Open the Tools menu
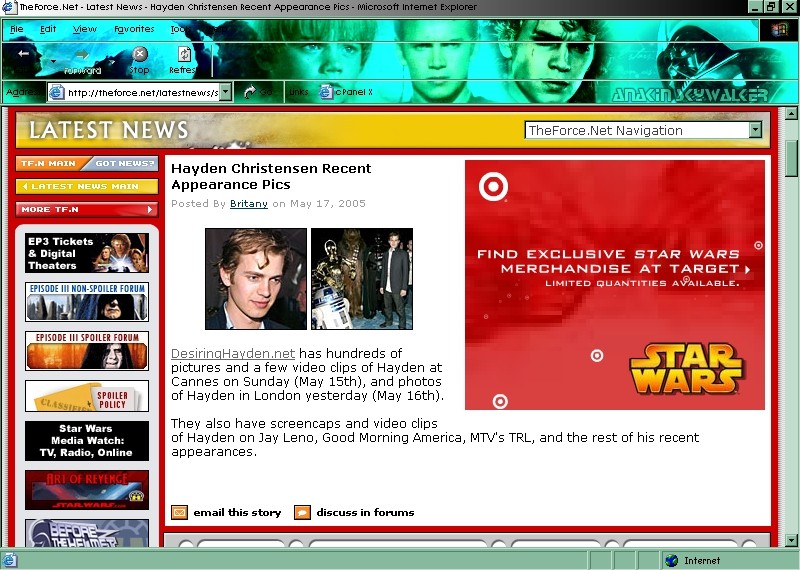The height and width of the screenshot is (570, 800). (x=180, y=29)
